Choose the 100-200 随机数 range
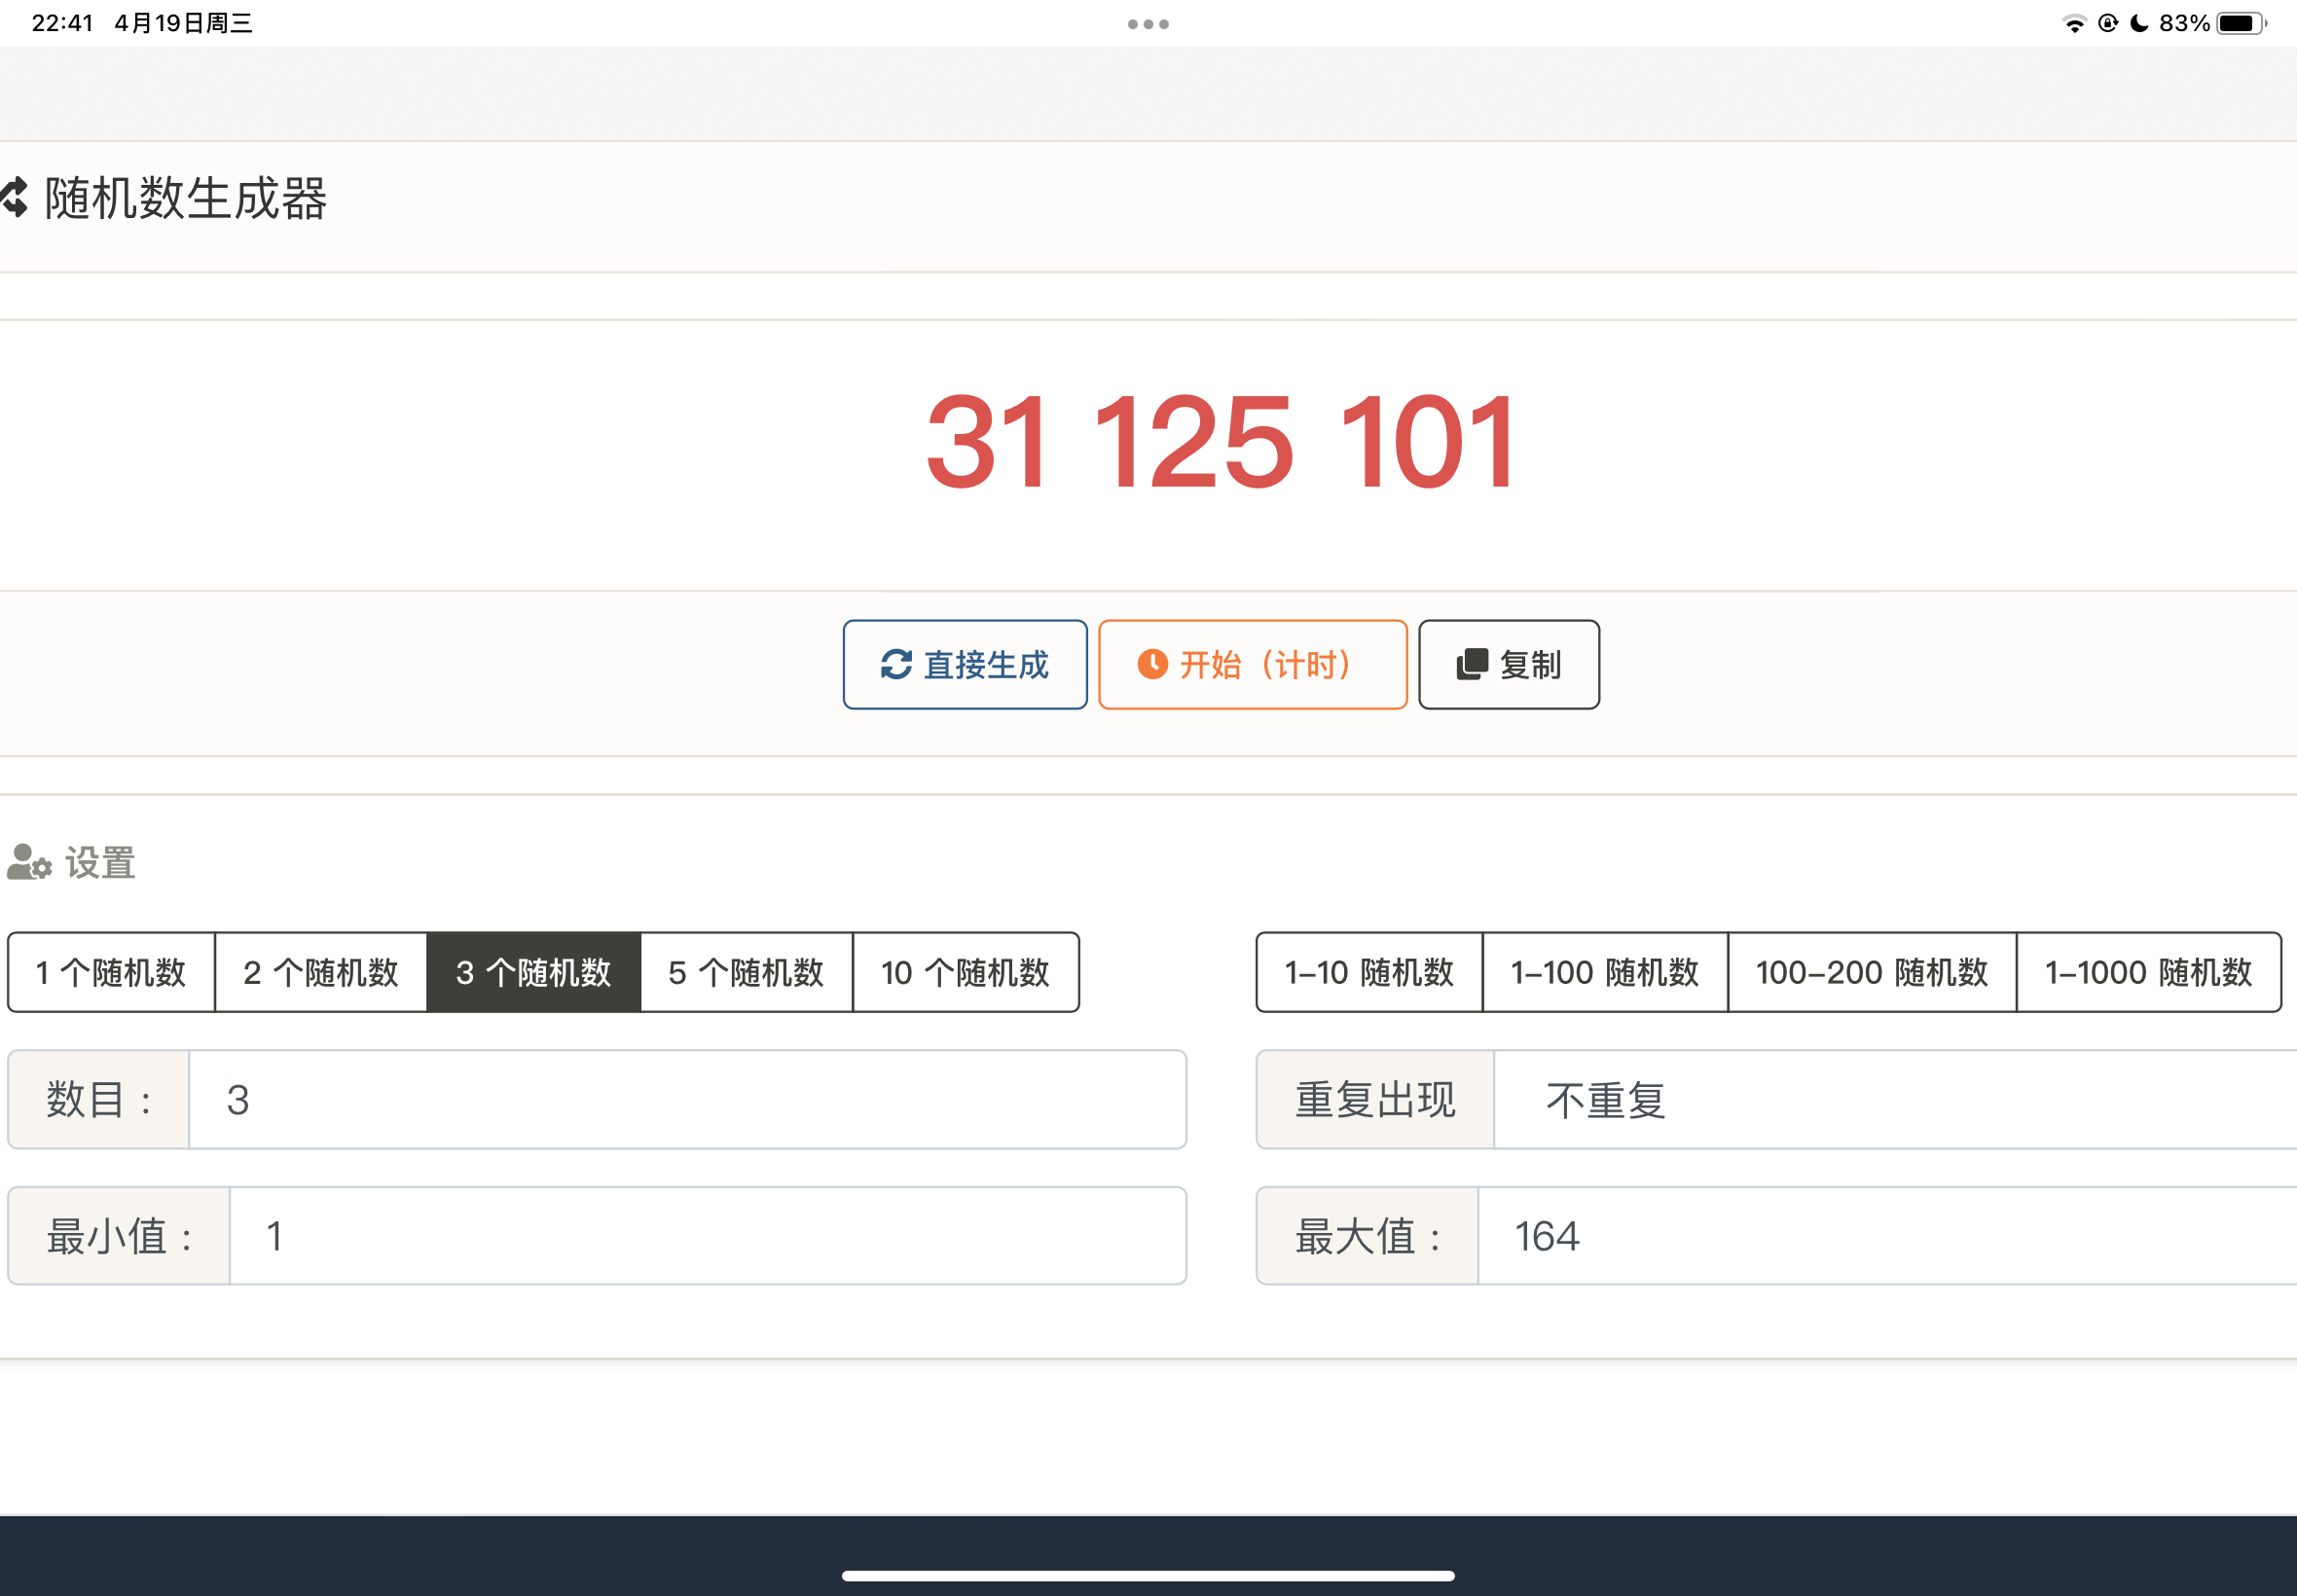This screenshot has height=1596, width=2297. point(1872,972)
